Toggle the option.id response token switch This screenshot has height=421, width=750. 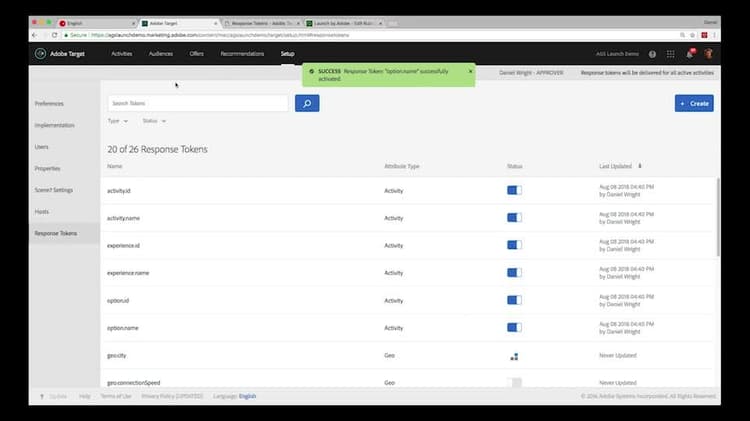[514, 300]
